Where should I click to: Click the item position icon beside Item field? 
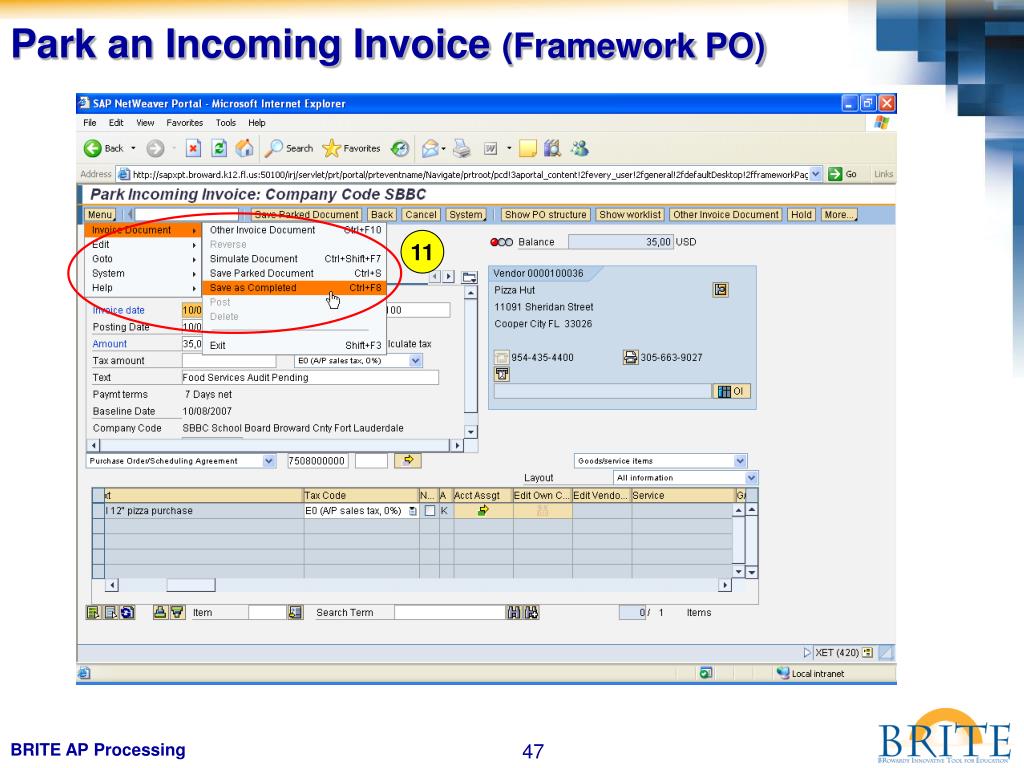pos(295,613)
